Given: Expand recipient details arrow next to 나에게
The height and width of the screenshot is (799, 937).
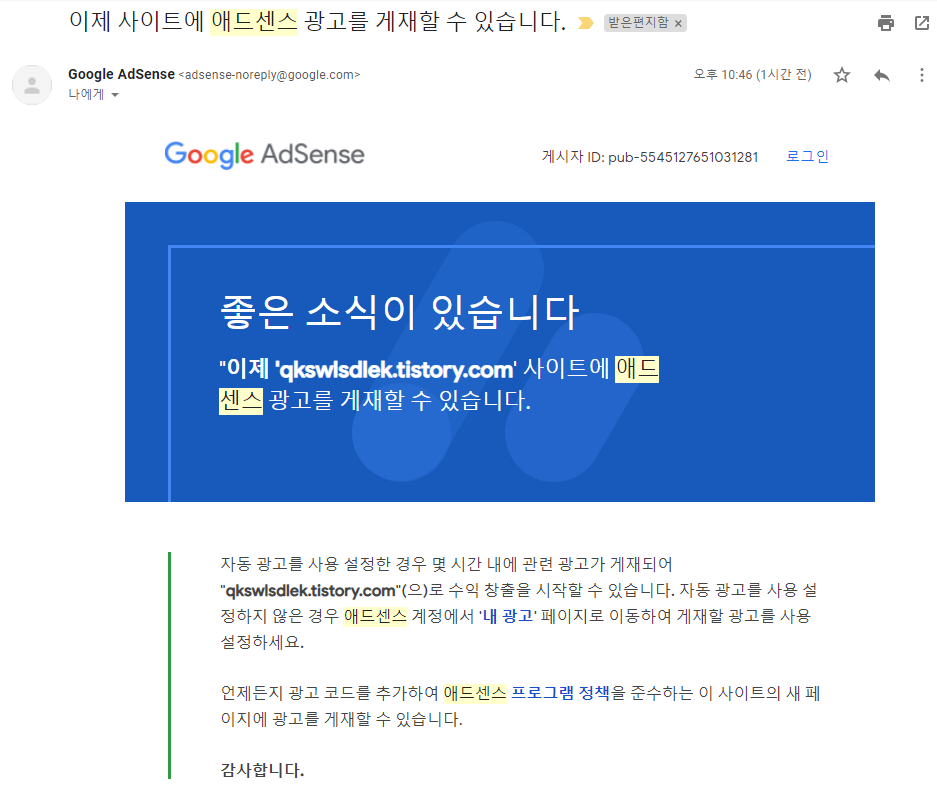Looking at the screenshot, I should coord(115,94).
